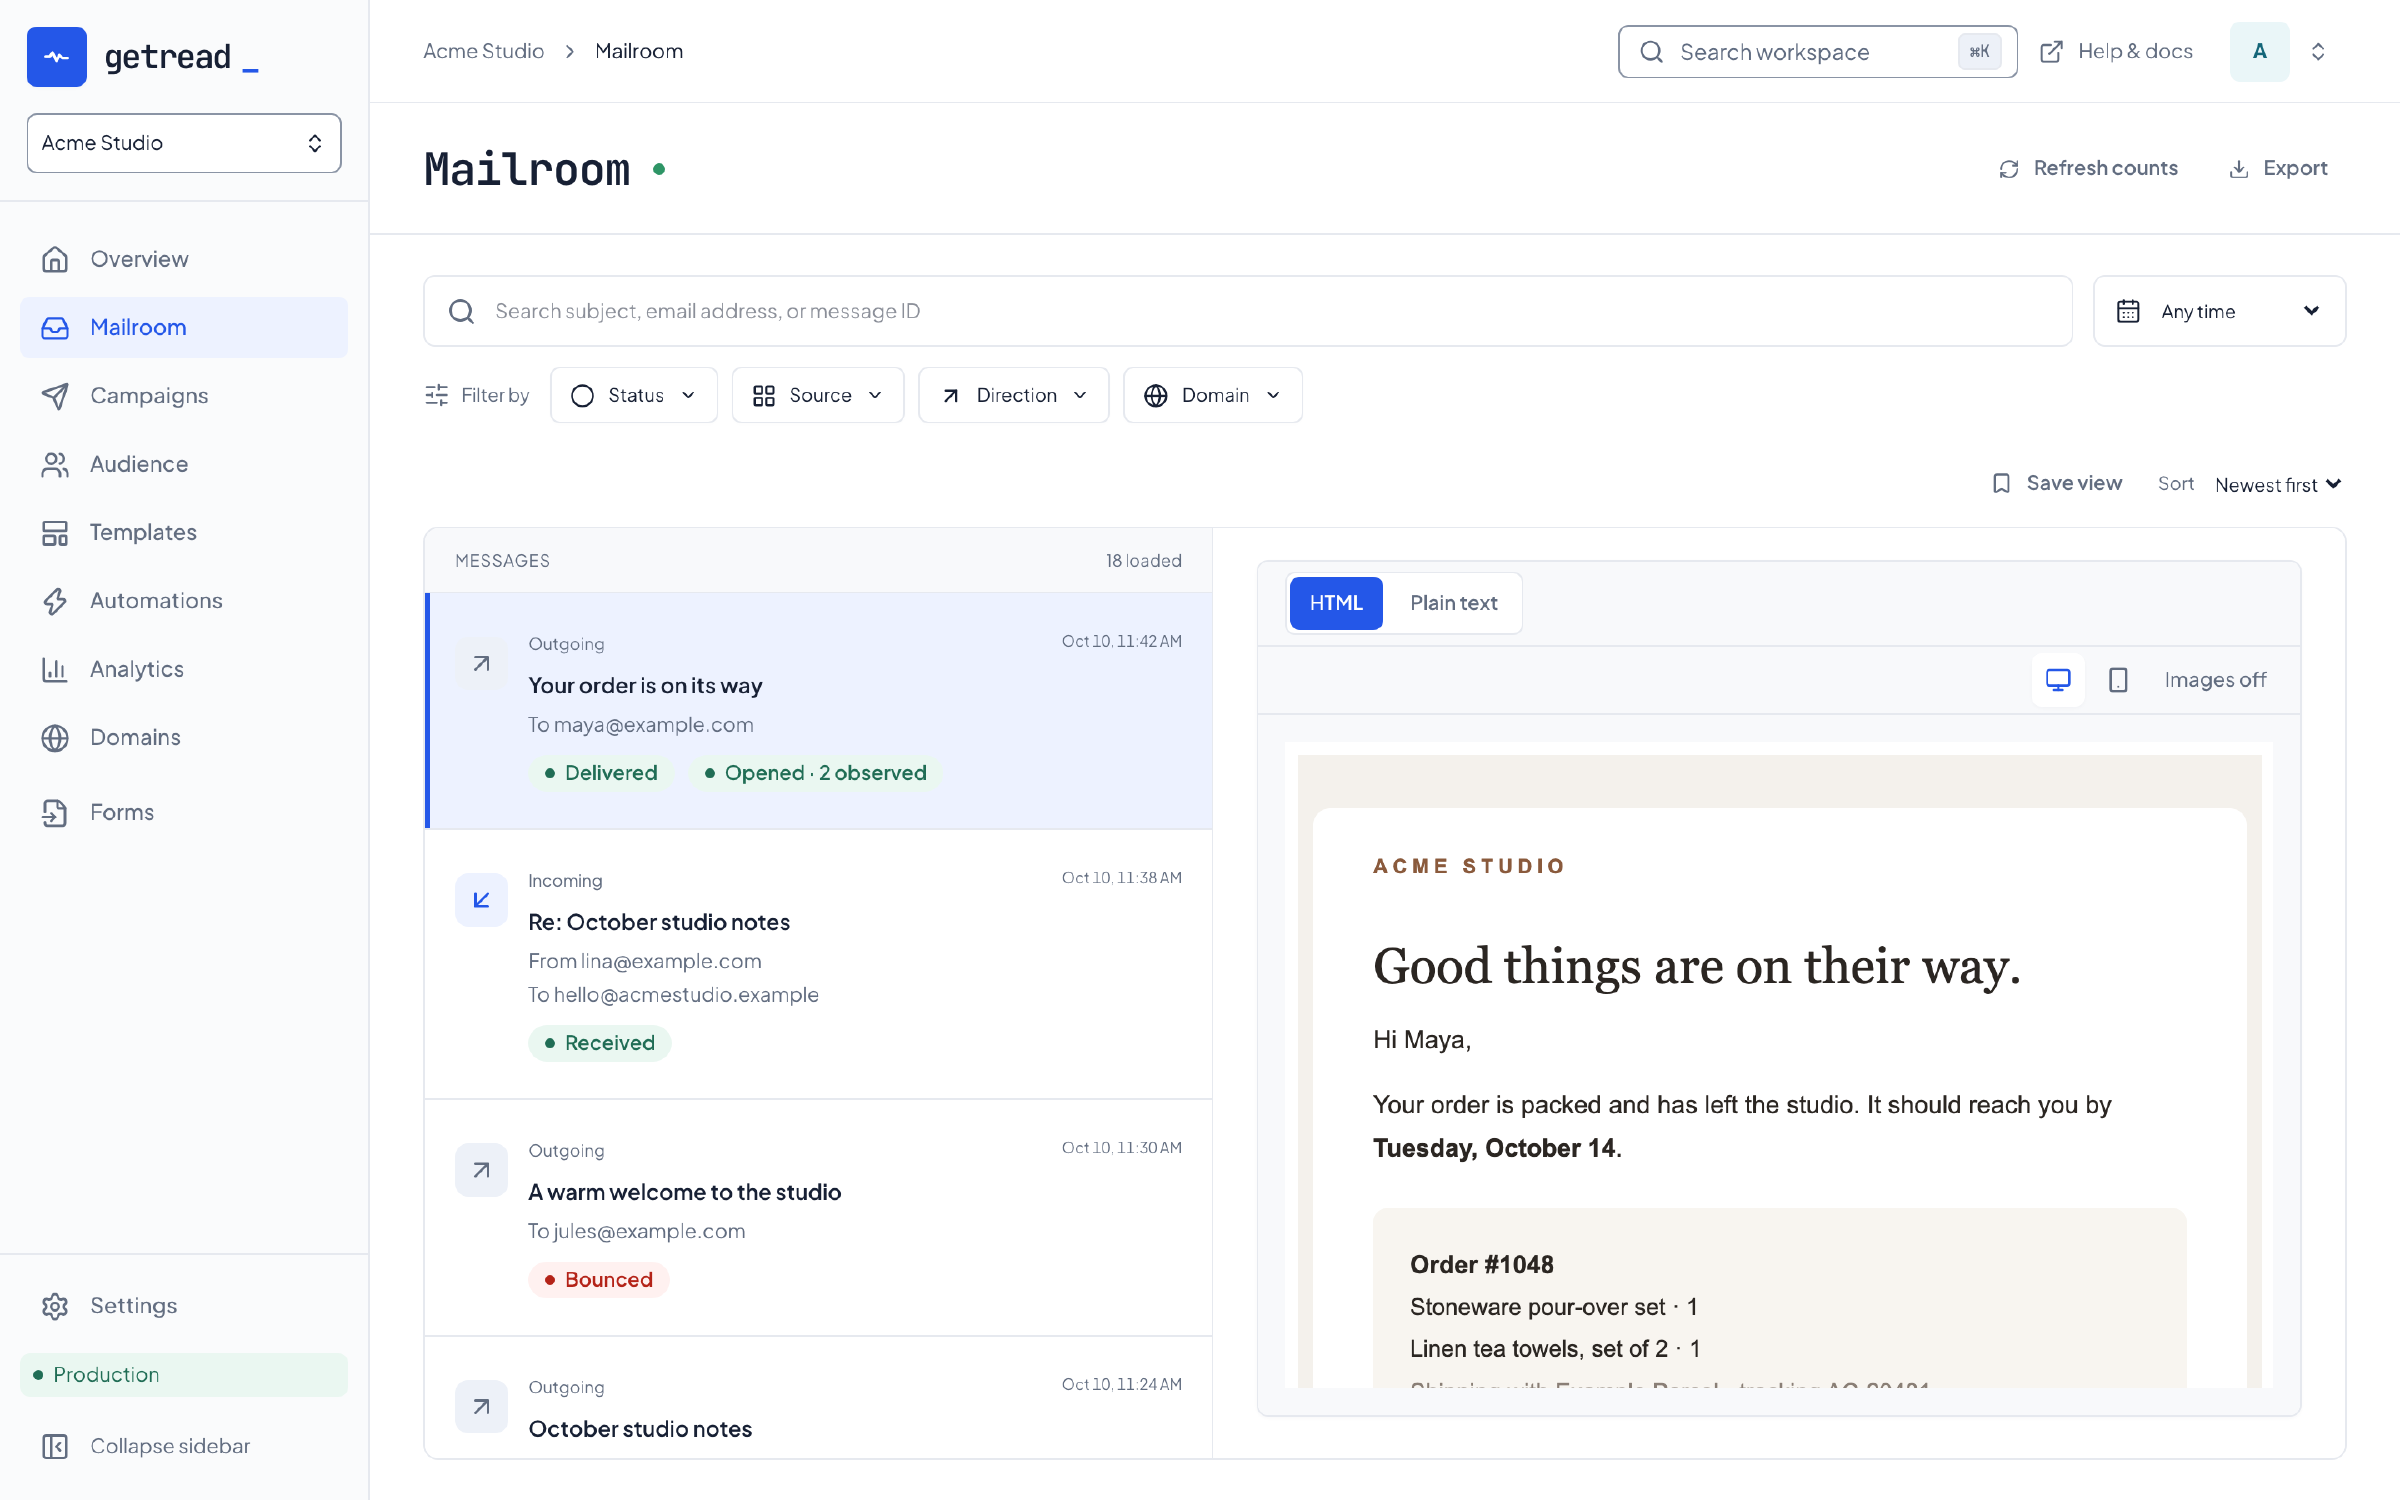Toggle Images off in the preview

pos(2215,680)
